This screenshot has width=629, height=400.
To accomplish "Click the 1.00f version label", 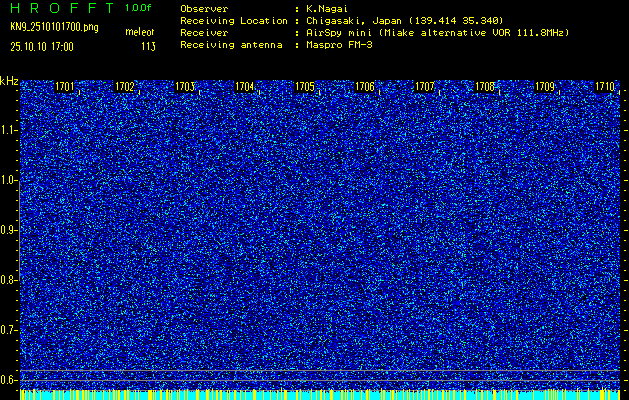I will click(x=139, y=8).
